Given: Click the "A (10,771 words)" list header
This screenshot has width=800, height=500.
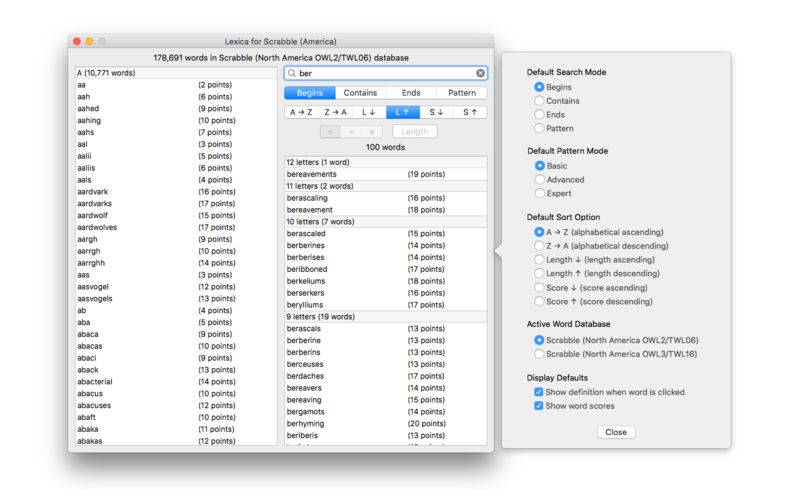Looking at the screenshot, I should point(176,73).
